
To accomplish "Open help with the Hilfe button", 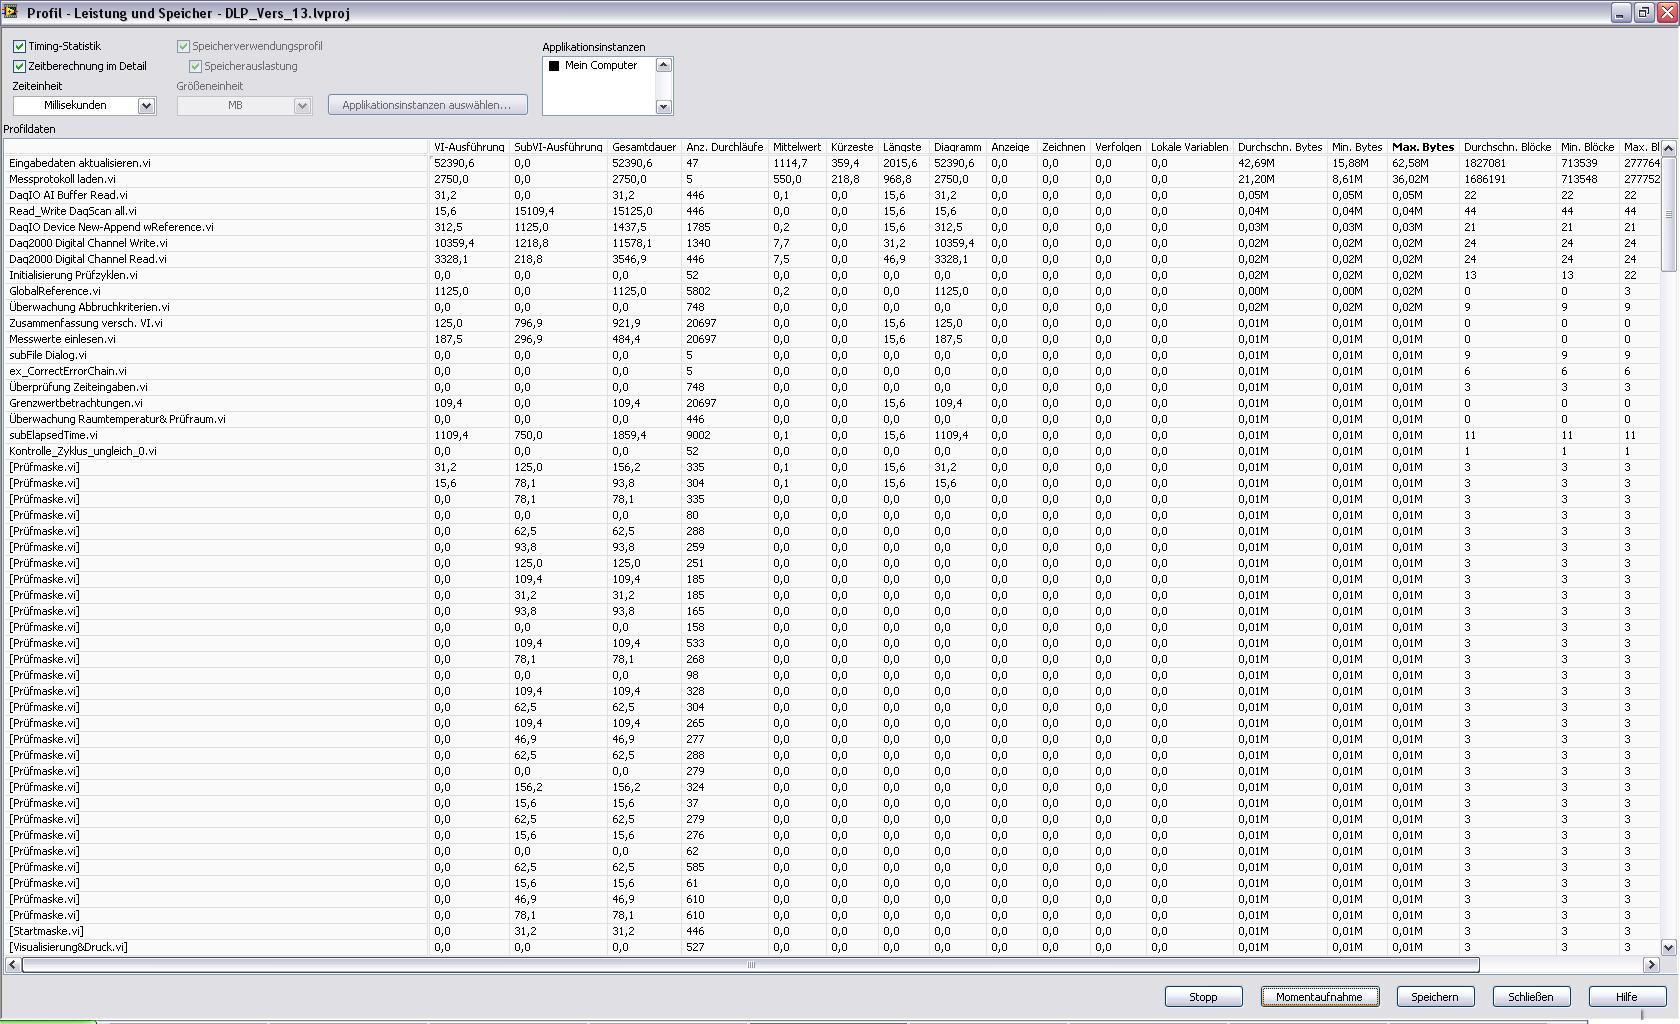I will coord(1626,997).
